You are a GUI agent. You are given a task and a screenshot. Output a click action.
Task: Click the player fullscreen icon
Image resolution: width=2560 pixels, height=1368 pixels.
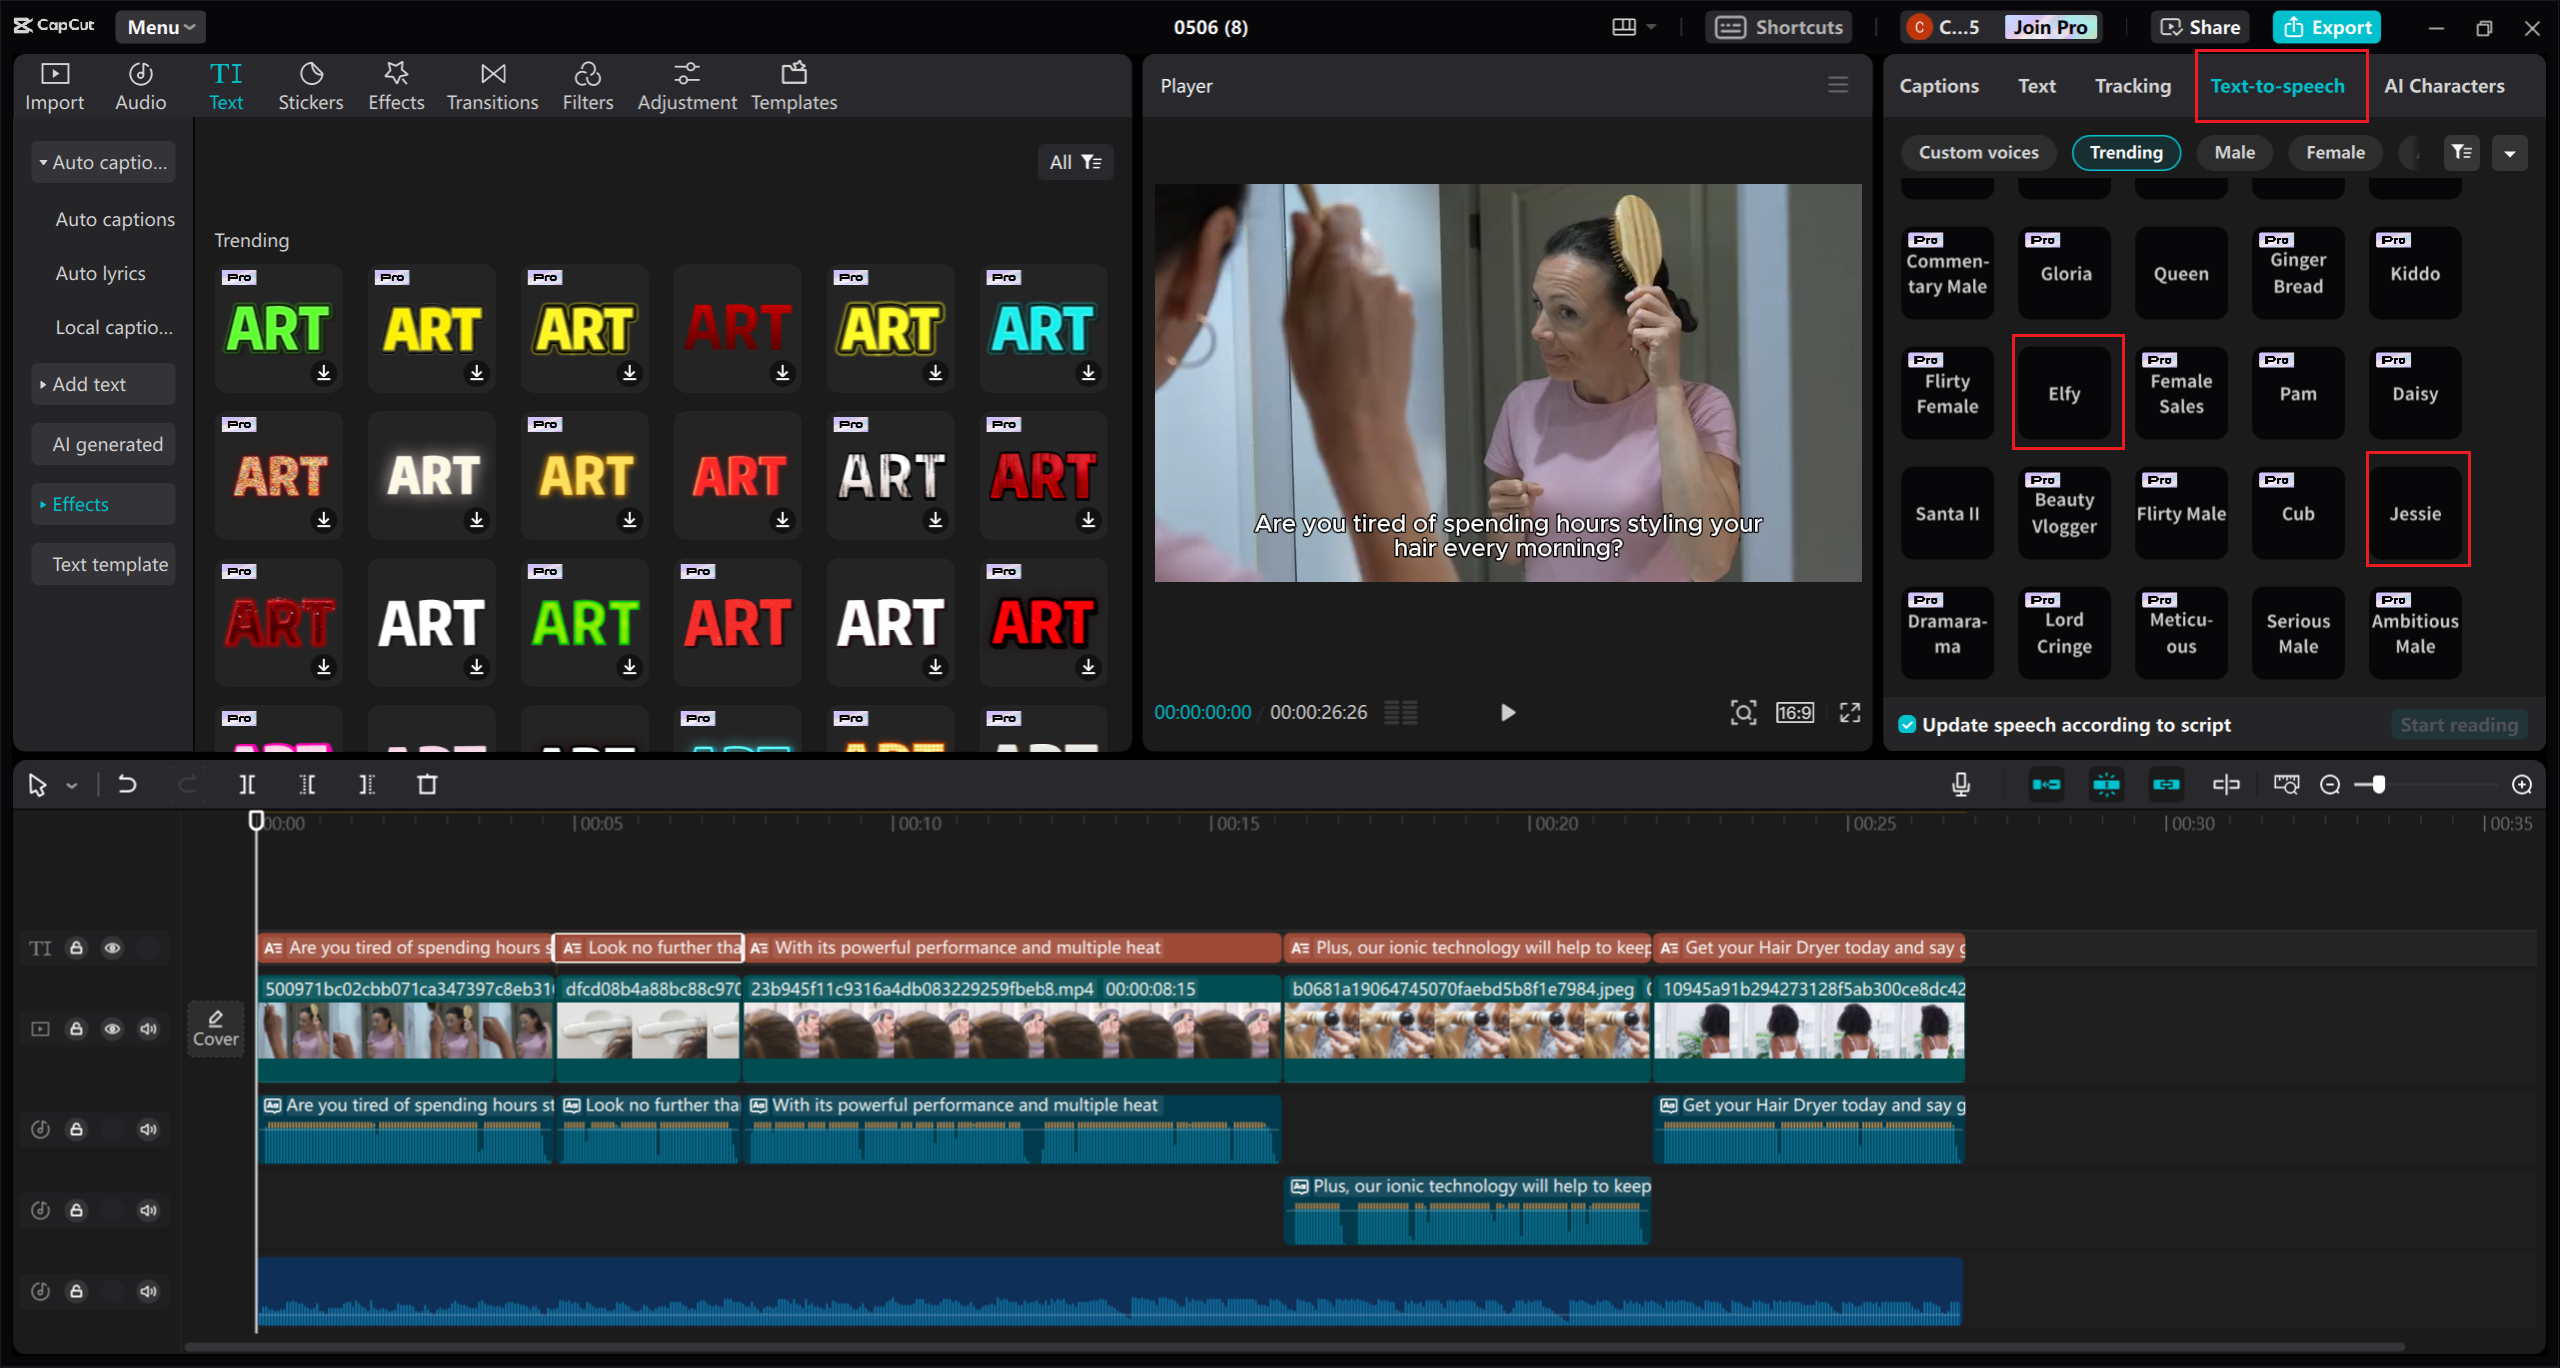point(1850,712)
